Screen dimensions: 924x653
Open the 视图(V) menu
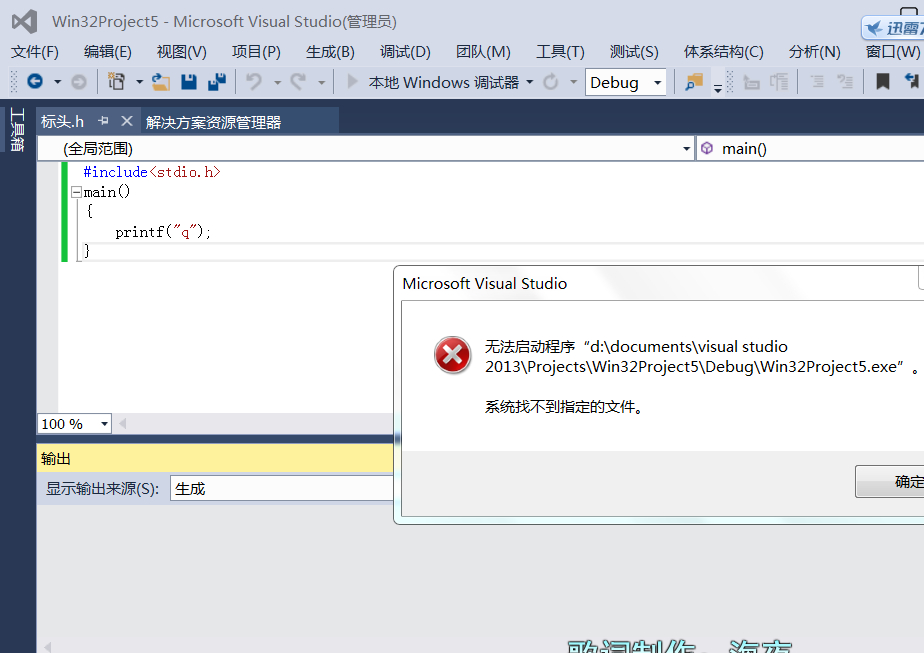pos(182,52)
